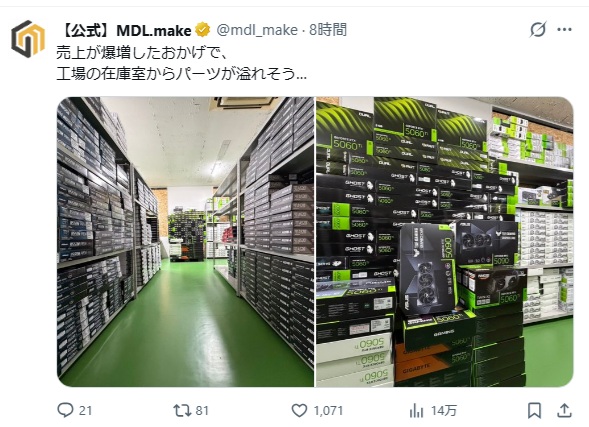
Task: Open left warehouse aisle photo
Action: click(185, 242)
